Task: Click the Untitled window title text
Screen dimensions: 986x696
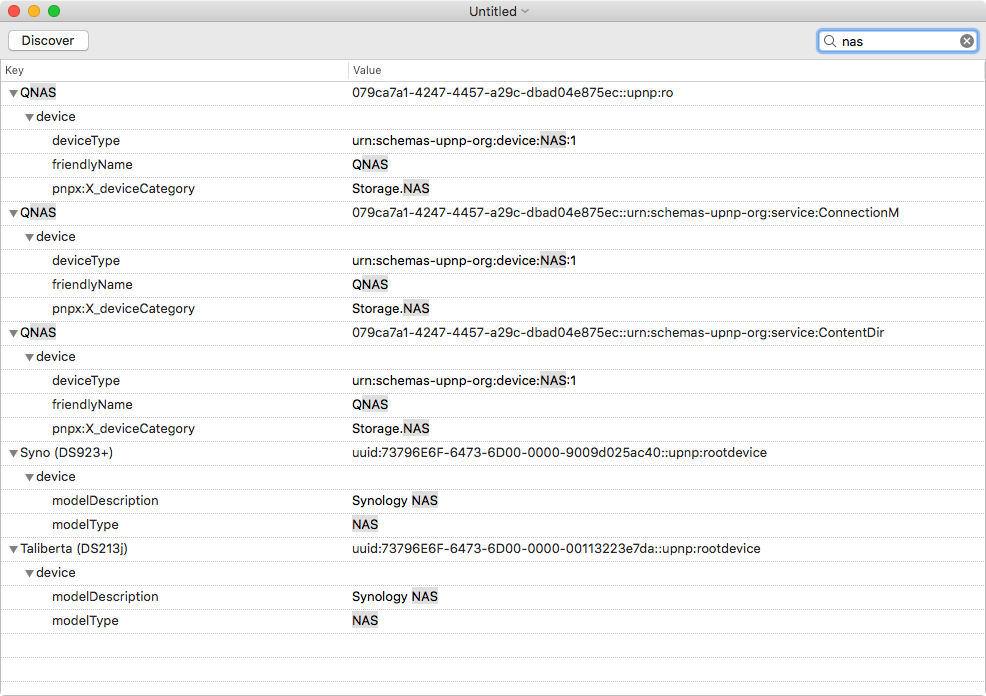Action: (492, 11)
